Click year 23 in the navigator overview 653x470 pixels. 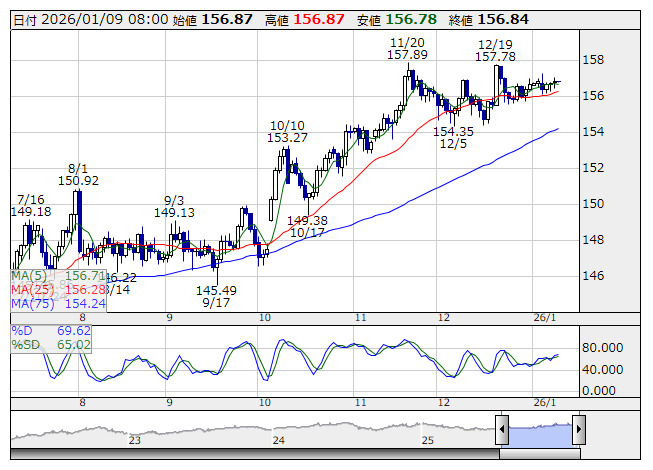135,439
